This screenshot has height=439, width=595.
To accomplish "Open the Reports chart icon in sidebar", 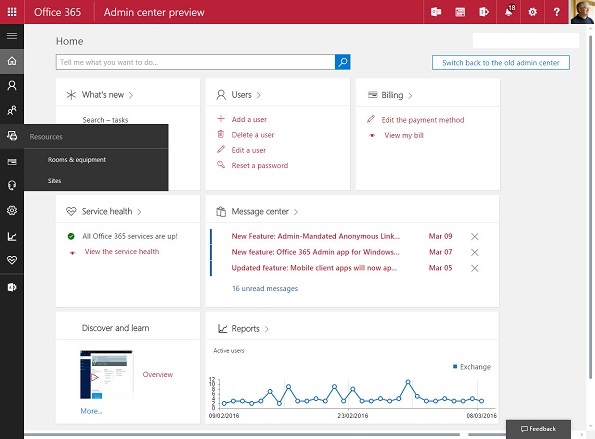I will (x=12, y=237).
